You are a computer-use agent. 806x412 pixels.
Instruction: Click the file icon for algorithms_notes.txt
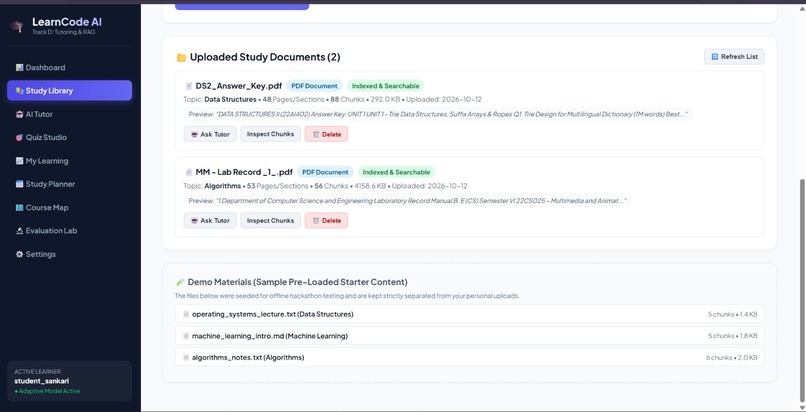click(x=186, y=358)
